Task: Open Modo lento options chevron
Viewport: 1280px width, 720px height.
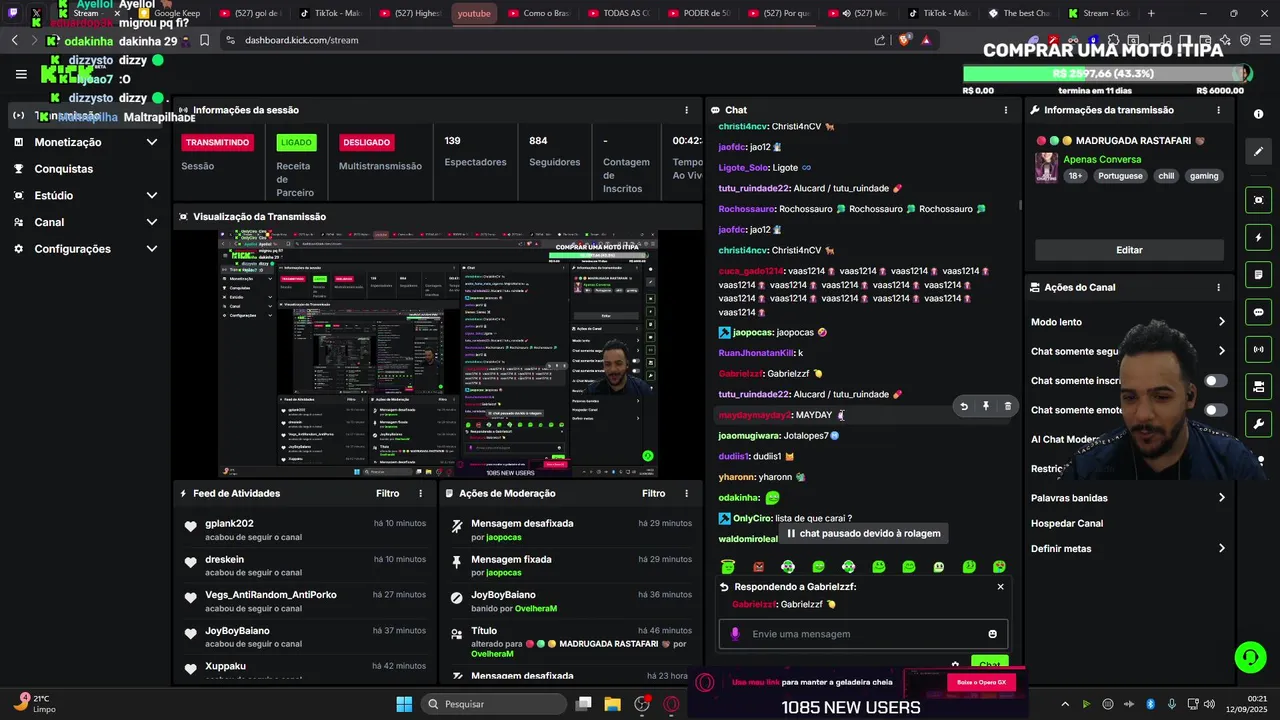Action: pyautogui.click(x=1221, y=322)
